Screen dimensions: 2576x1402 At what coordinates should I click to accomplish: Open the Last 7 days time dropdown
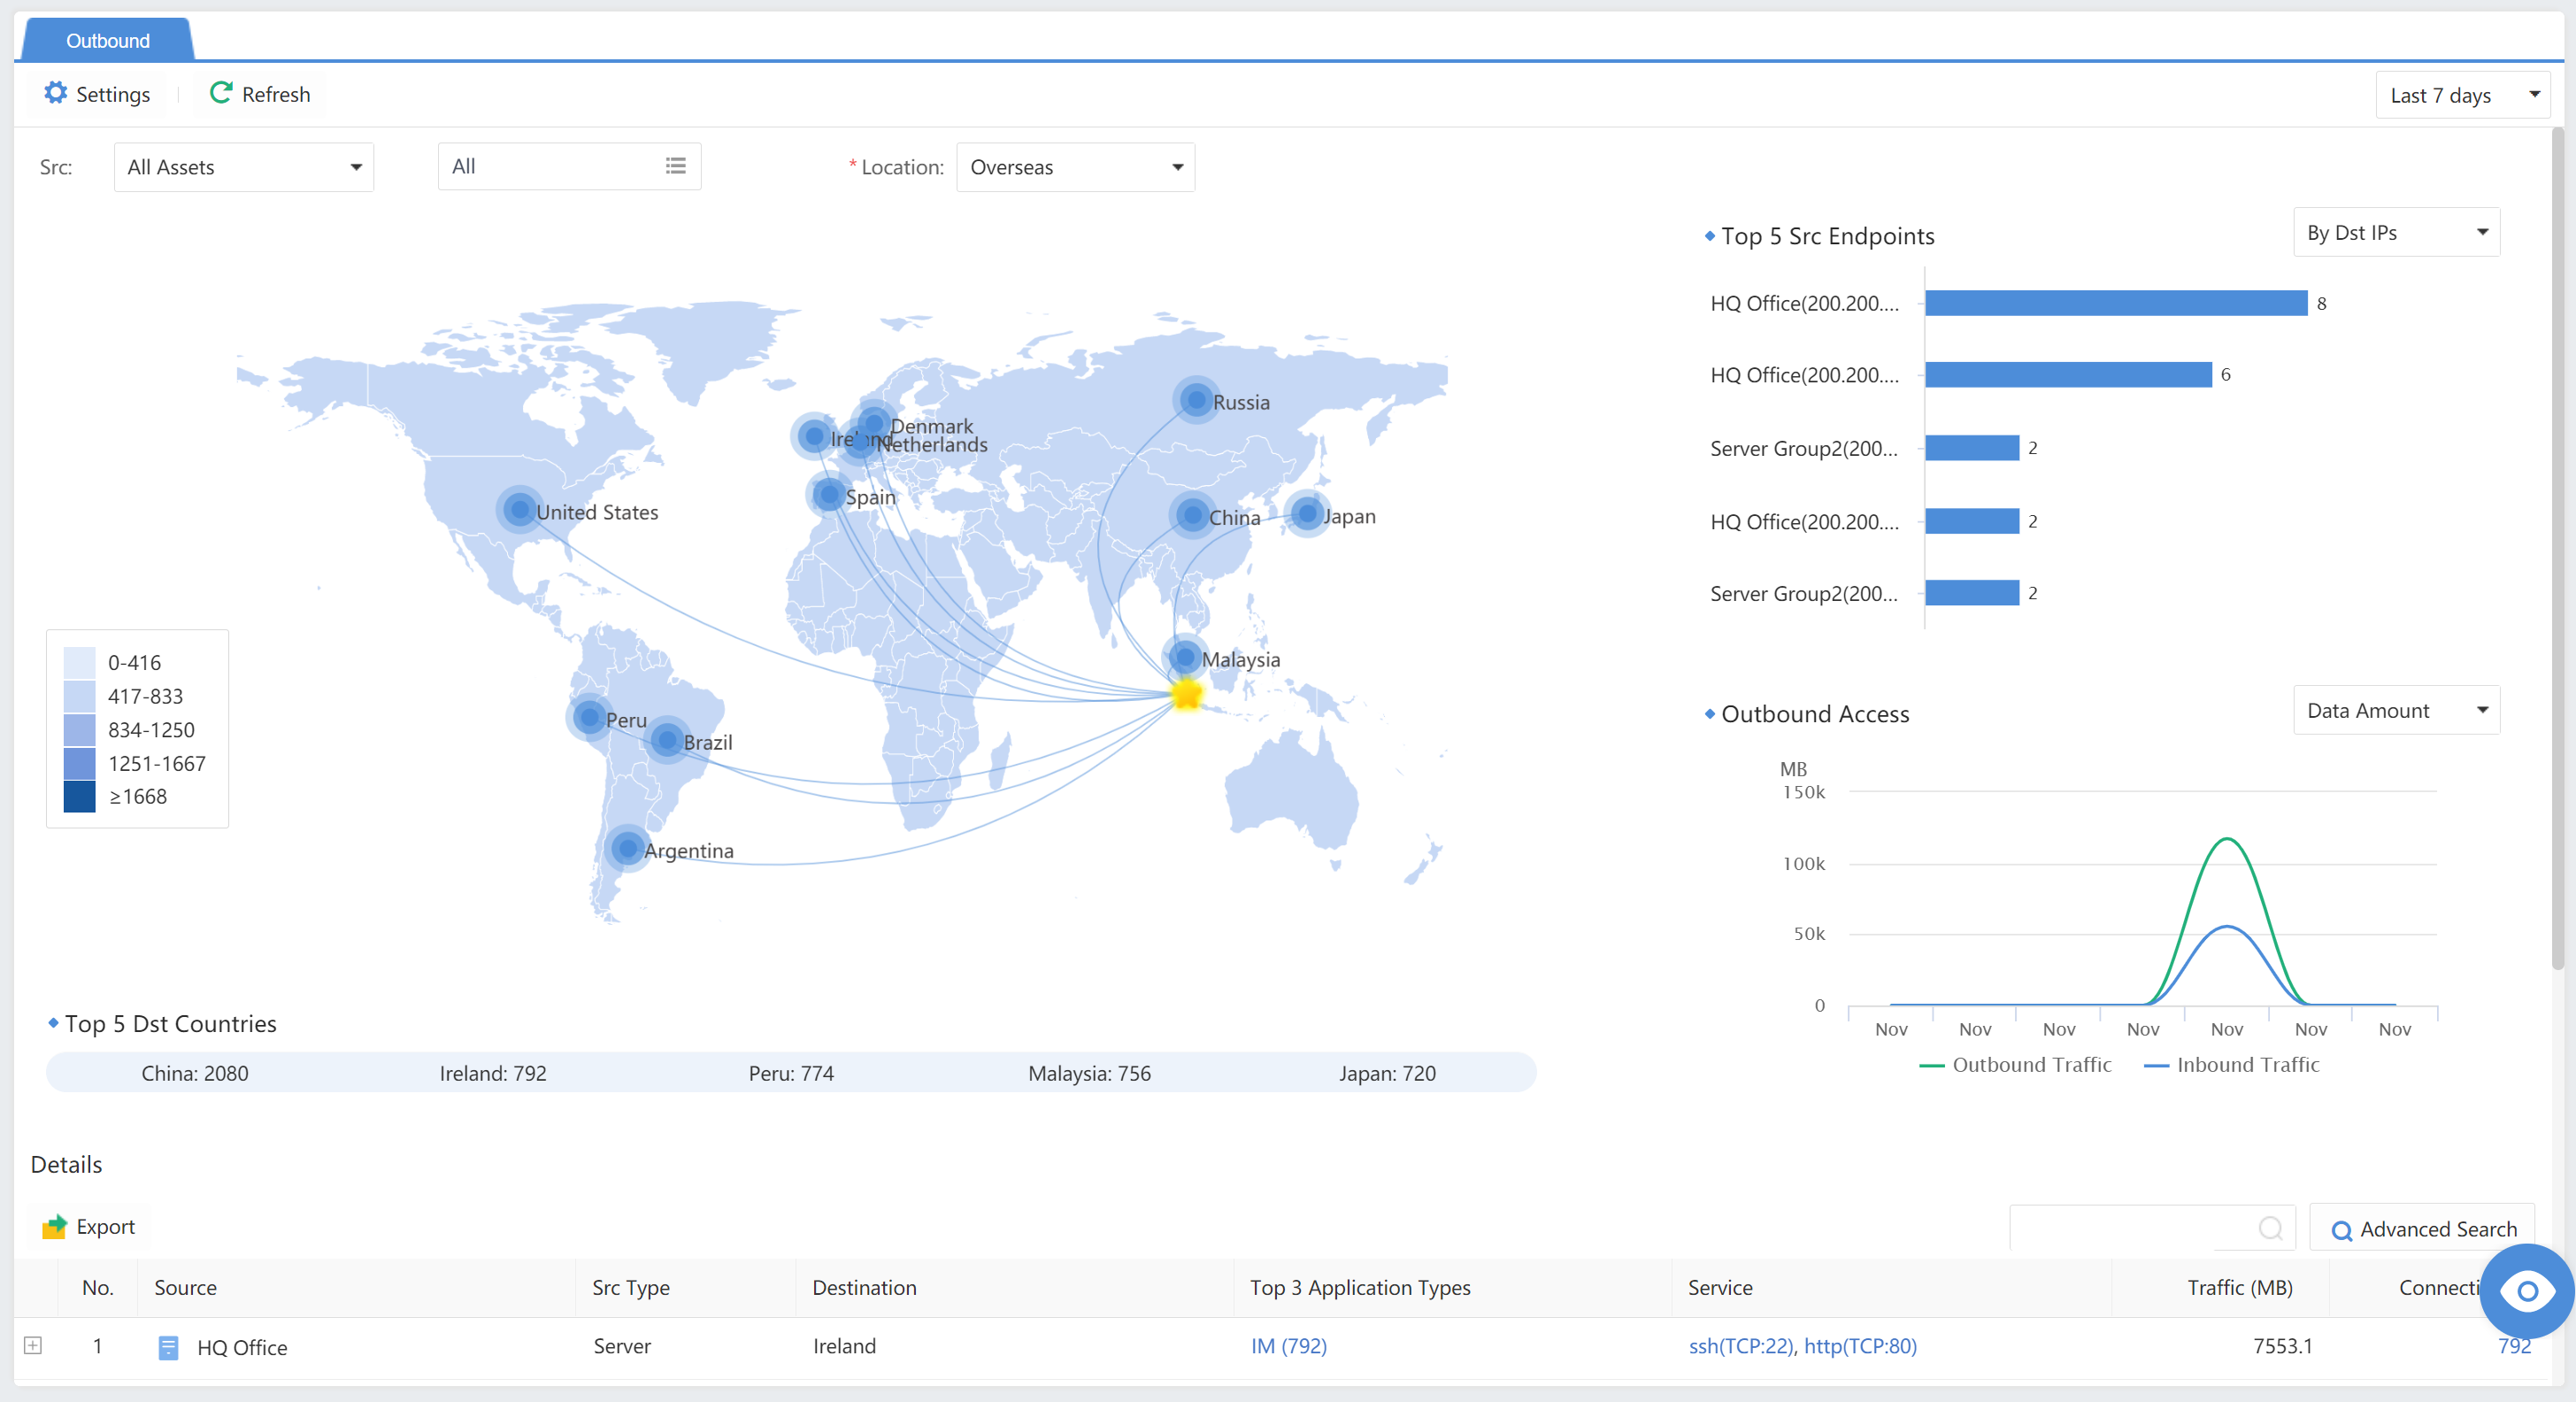click(x=2461, y=95)
